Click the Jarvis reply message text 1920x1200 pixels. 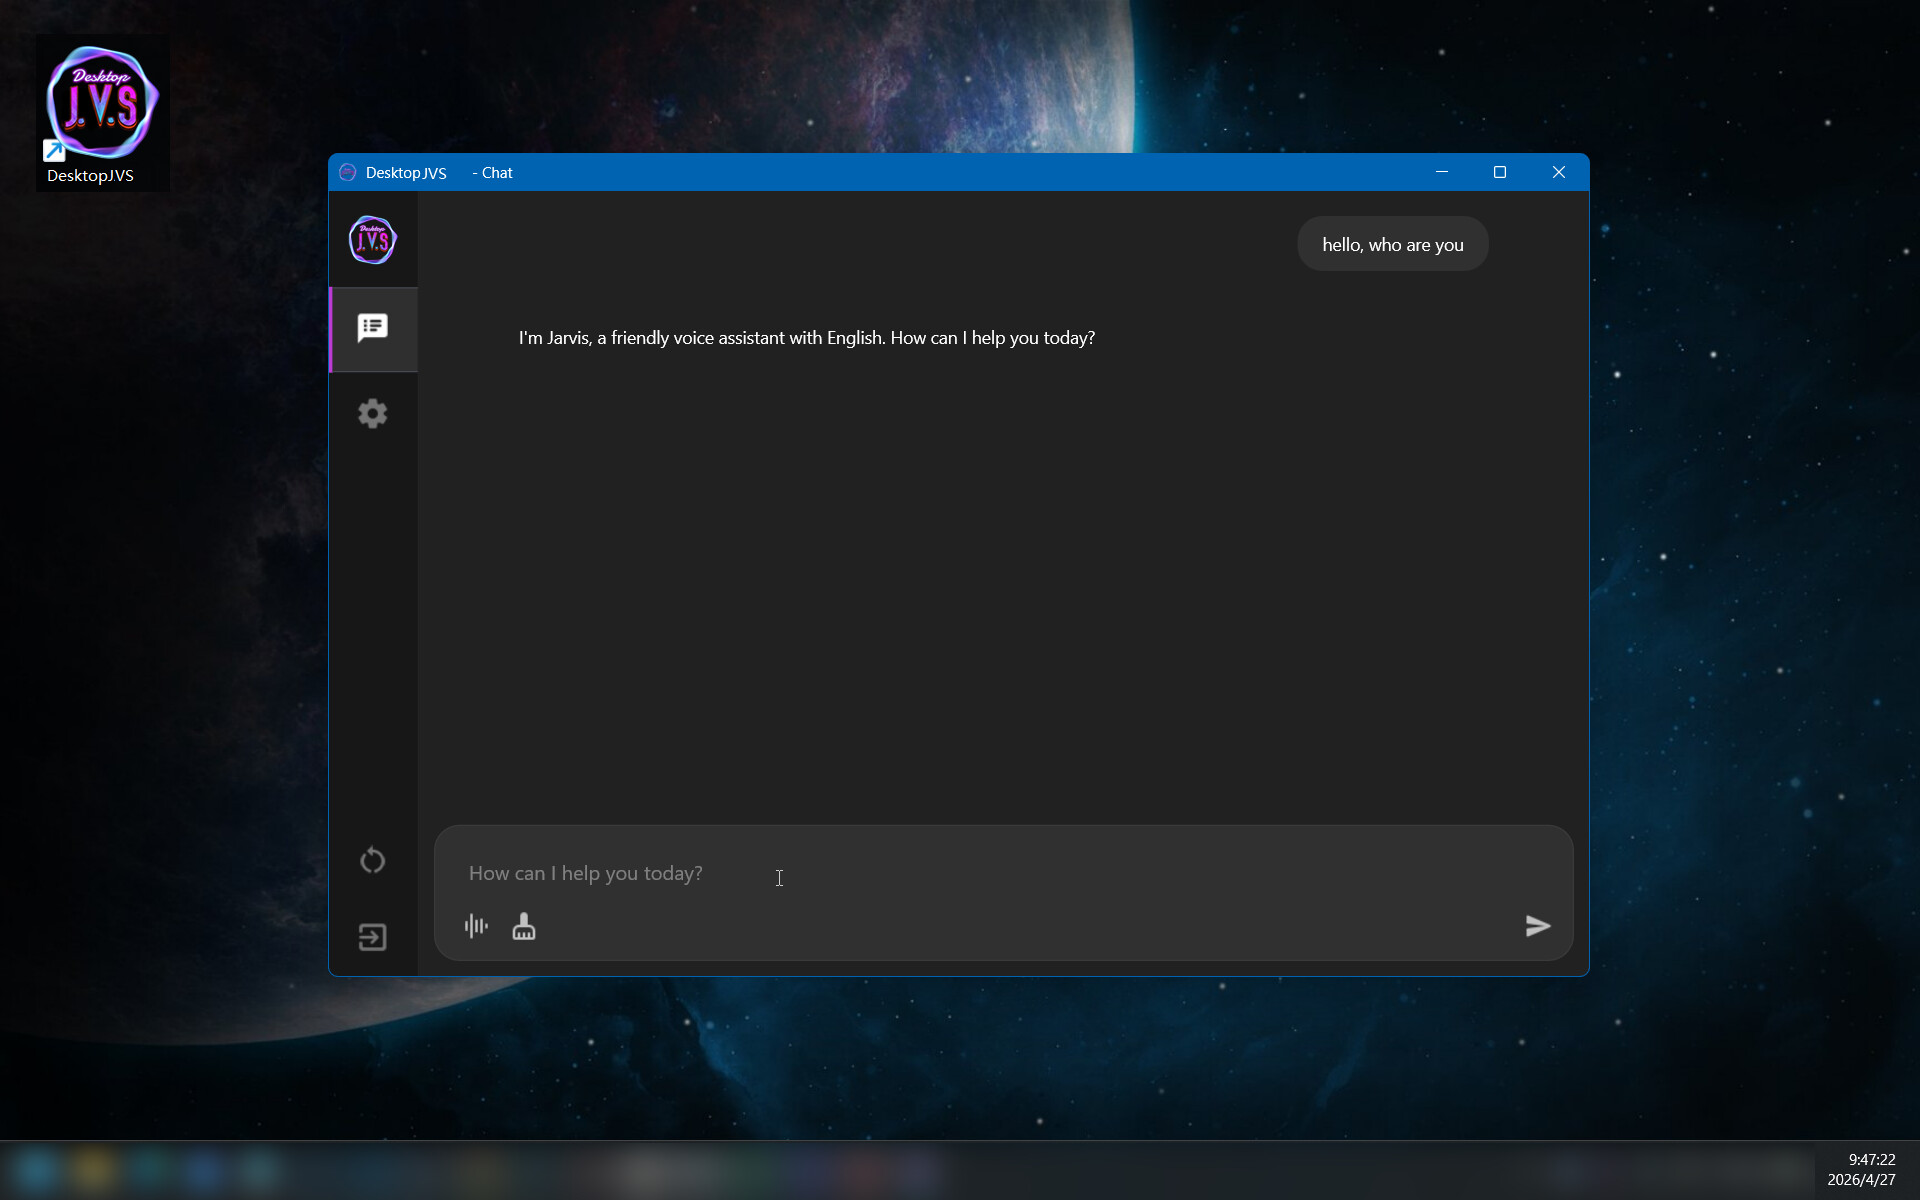coord(807,338)
